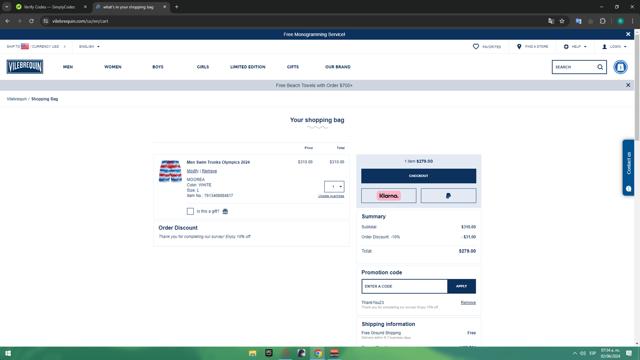
Task: Open a new browser tab
Action: pos(176,7)
